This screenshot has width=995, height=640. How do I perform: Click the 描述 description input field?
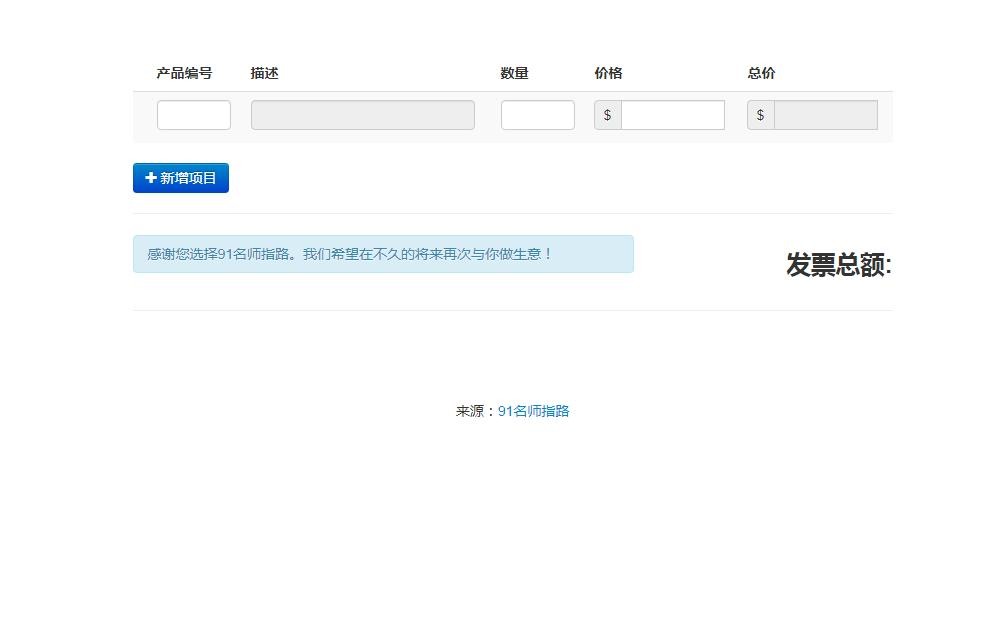click(x=362, y=115)
